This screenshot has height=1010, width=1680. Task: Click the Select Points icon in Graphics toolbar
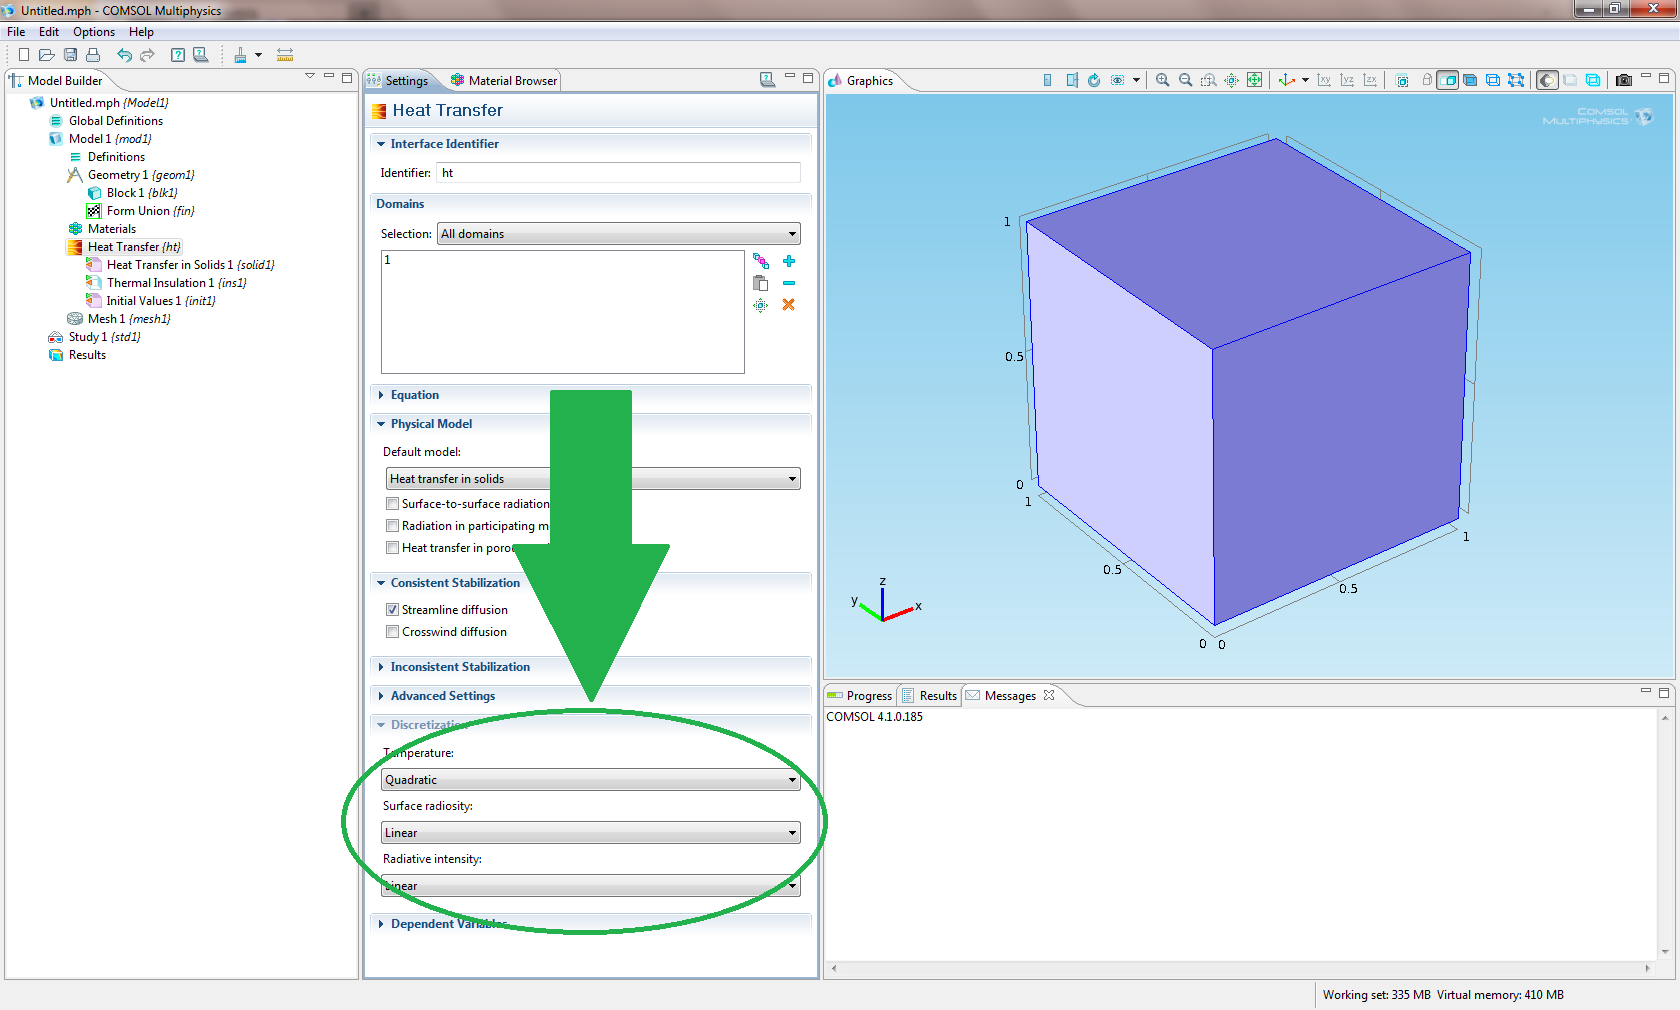(x=1516, y=80)
